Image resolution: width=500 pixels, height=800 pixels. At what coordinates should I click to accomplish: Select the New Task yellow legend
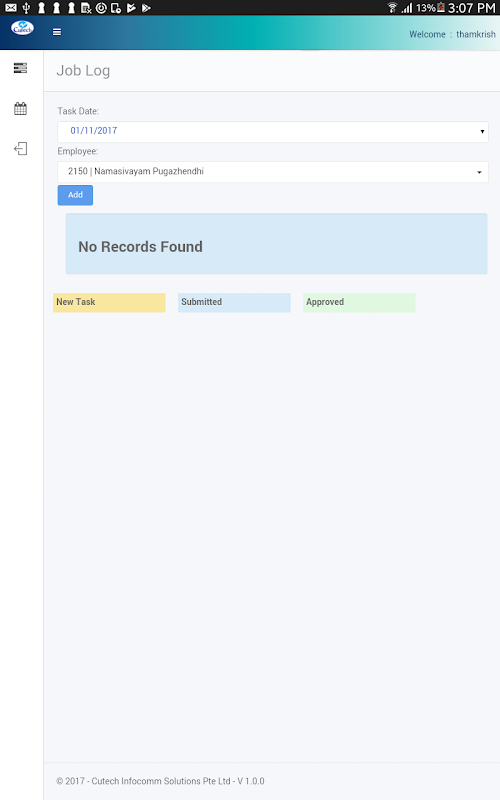(109, 303)
